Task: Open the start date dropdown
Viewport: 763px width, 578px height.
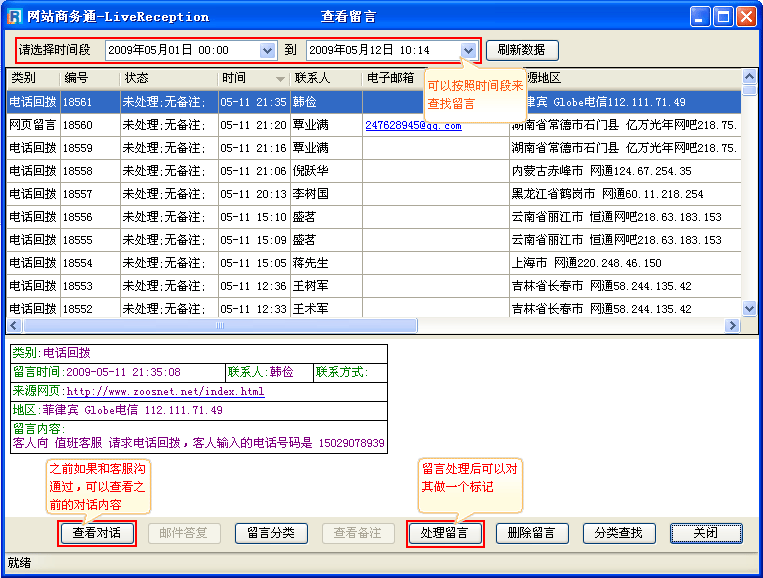Action: [x=267, y=50]
